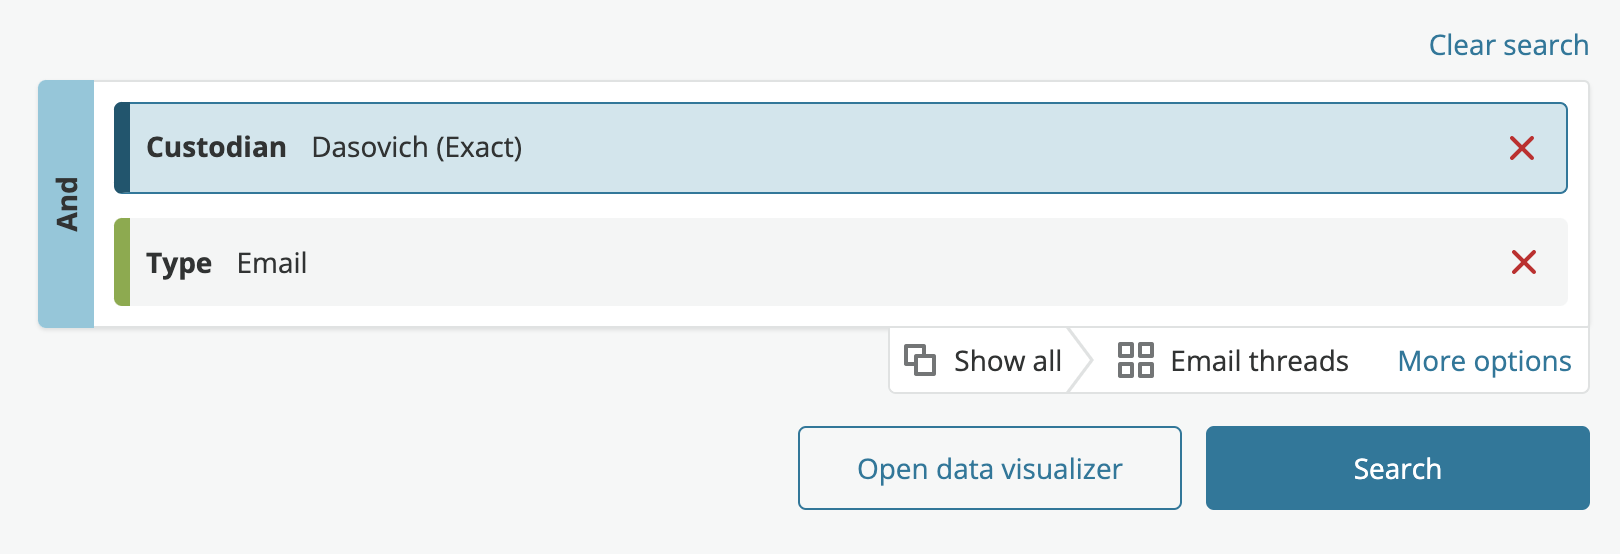Run the Search button
This screenshot has width=1620, height=554.
point(1397,468)
